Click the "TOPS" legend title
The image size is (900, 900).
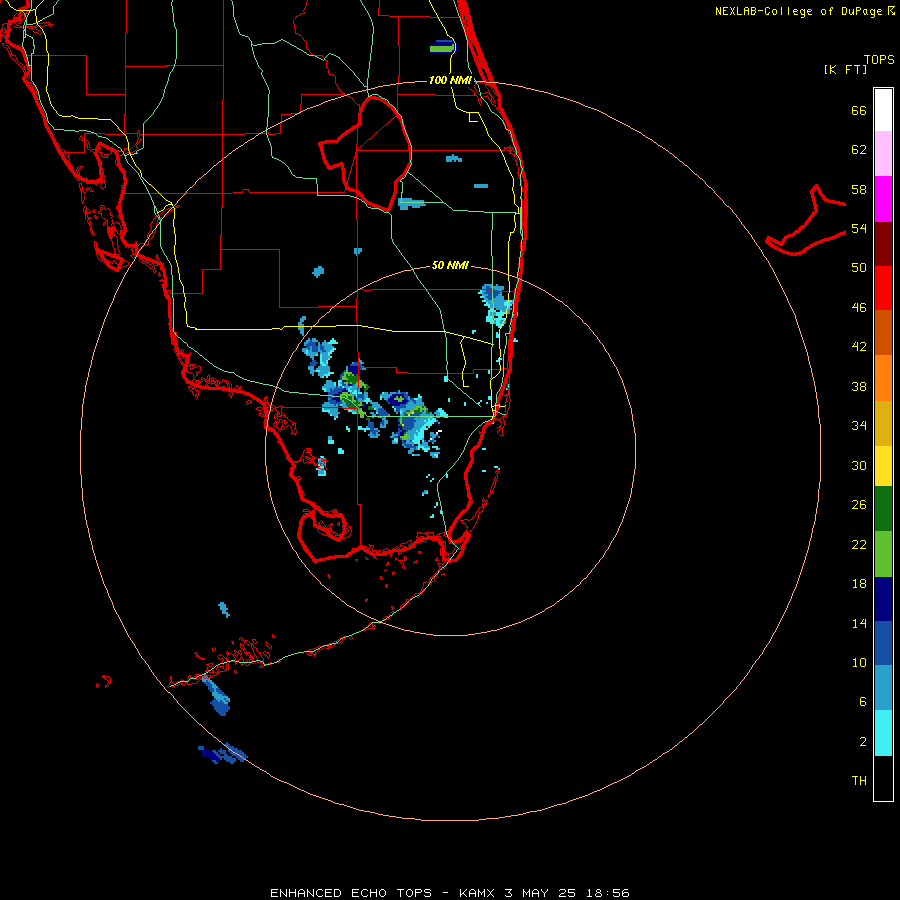click(x=879, y=60)
